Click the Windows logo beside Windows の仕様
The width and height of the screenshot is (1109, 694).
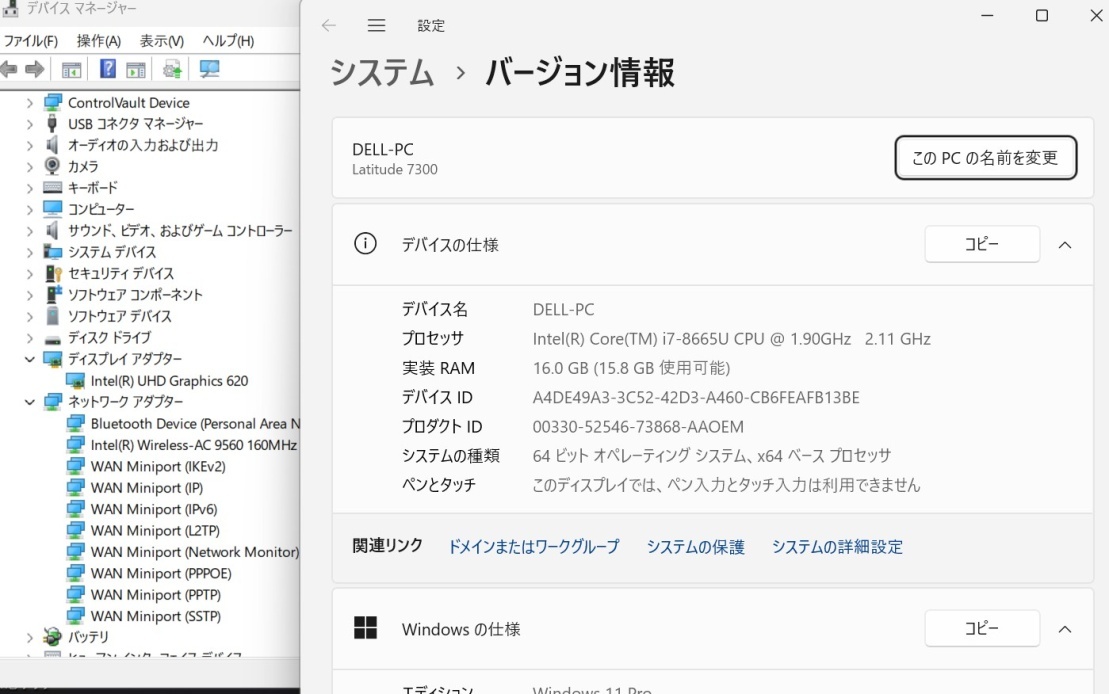[365, 628]
